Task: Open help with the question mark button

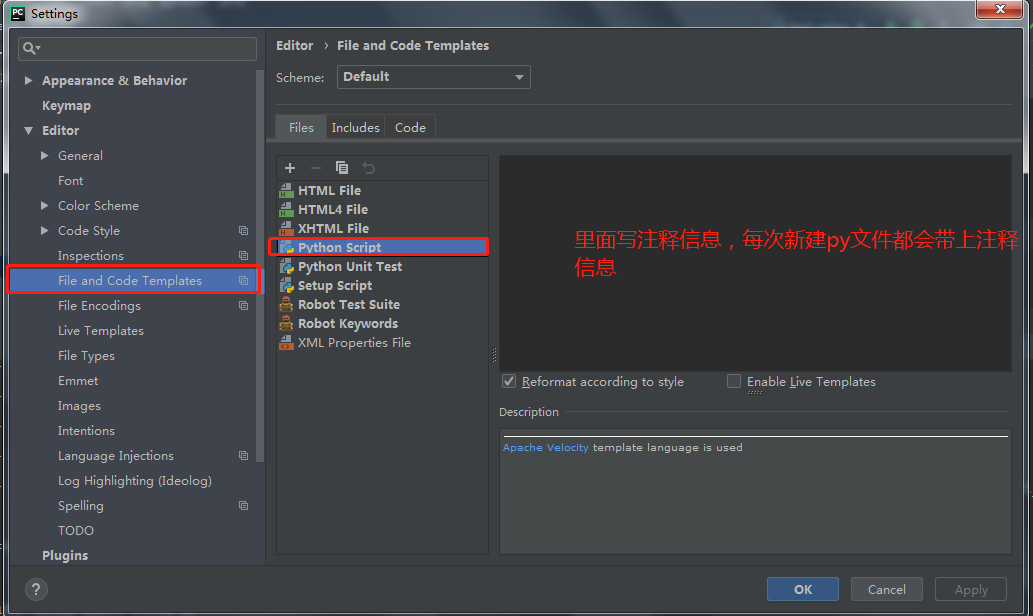Action: coord(36,590)
